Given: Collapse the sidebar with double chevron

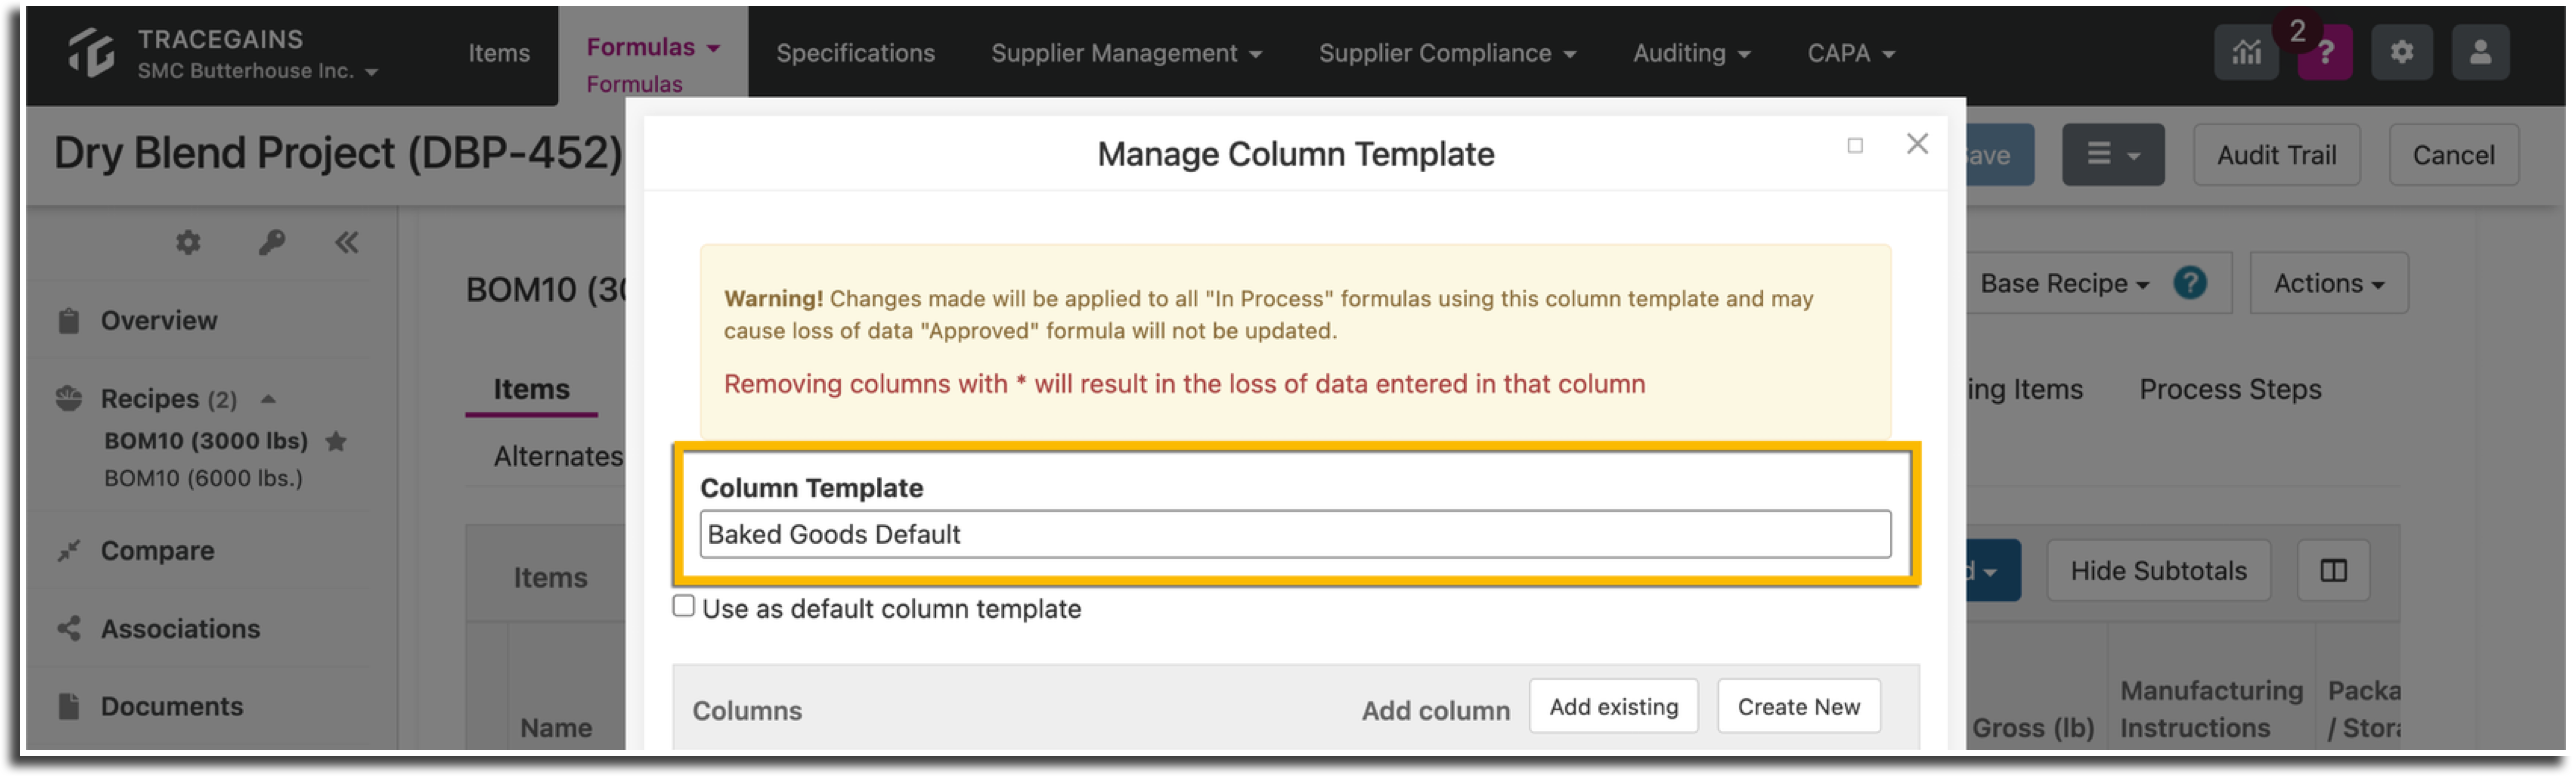Looking at the screenshot, I should [x=346, y=242].
